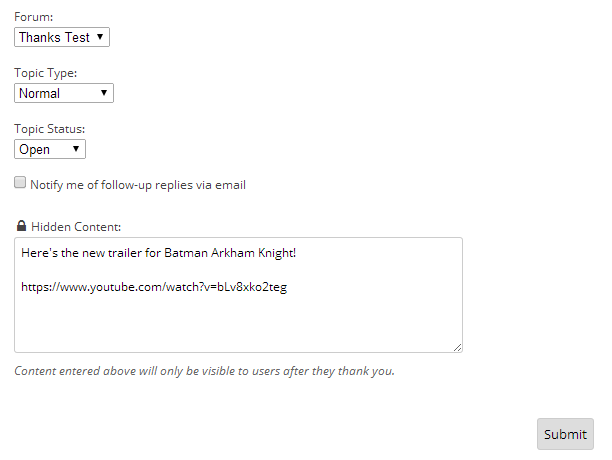Viewport: 612px width, 460px height.
Task: Click the lock icon beside Hidden Content
Action: tap(21, 226)
